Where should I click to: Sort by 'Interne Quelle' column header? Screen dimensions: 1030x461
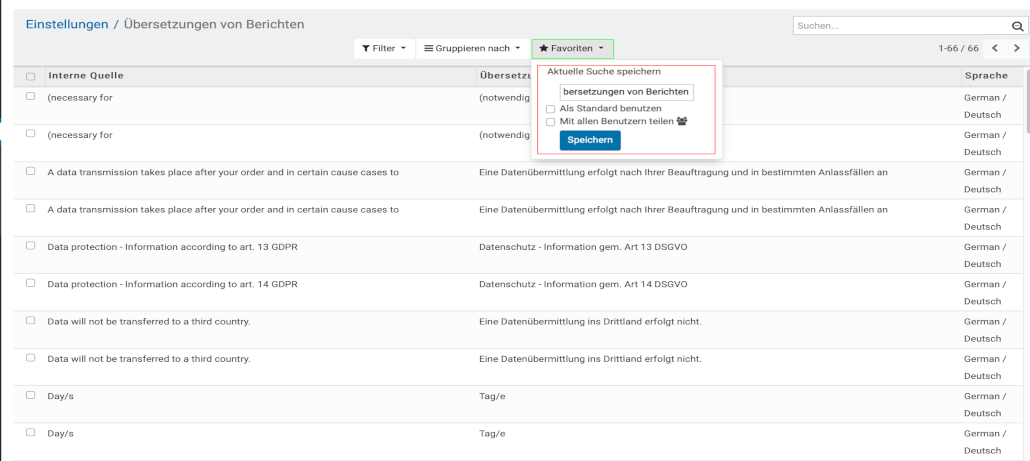(x=86, y=76)
